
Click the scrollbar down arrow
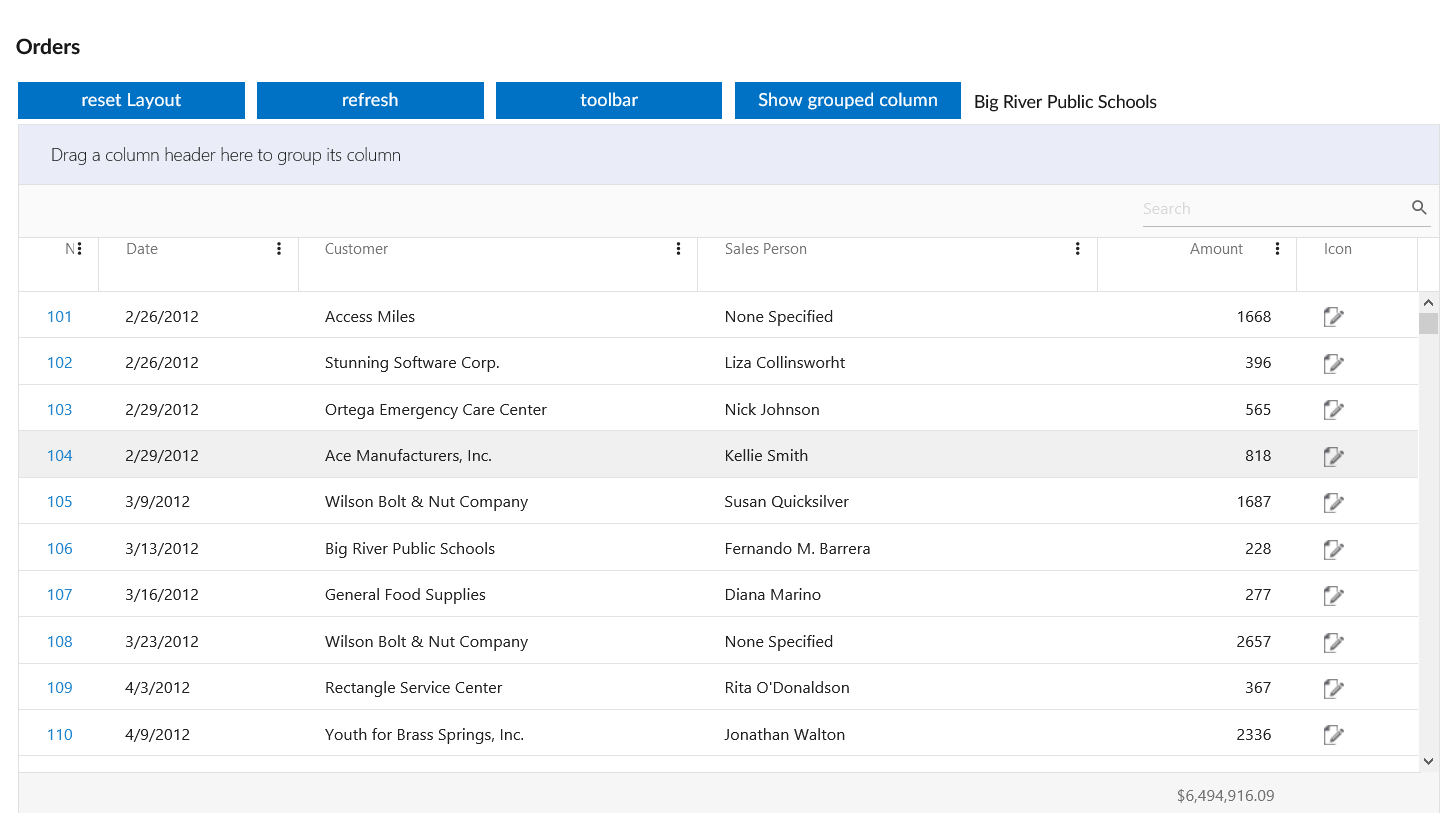(1428, 762)
